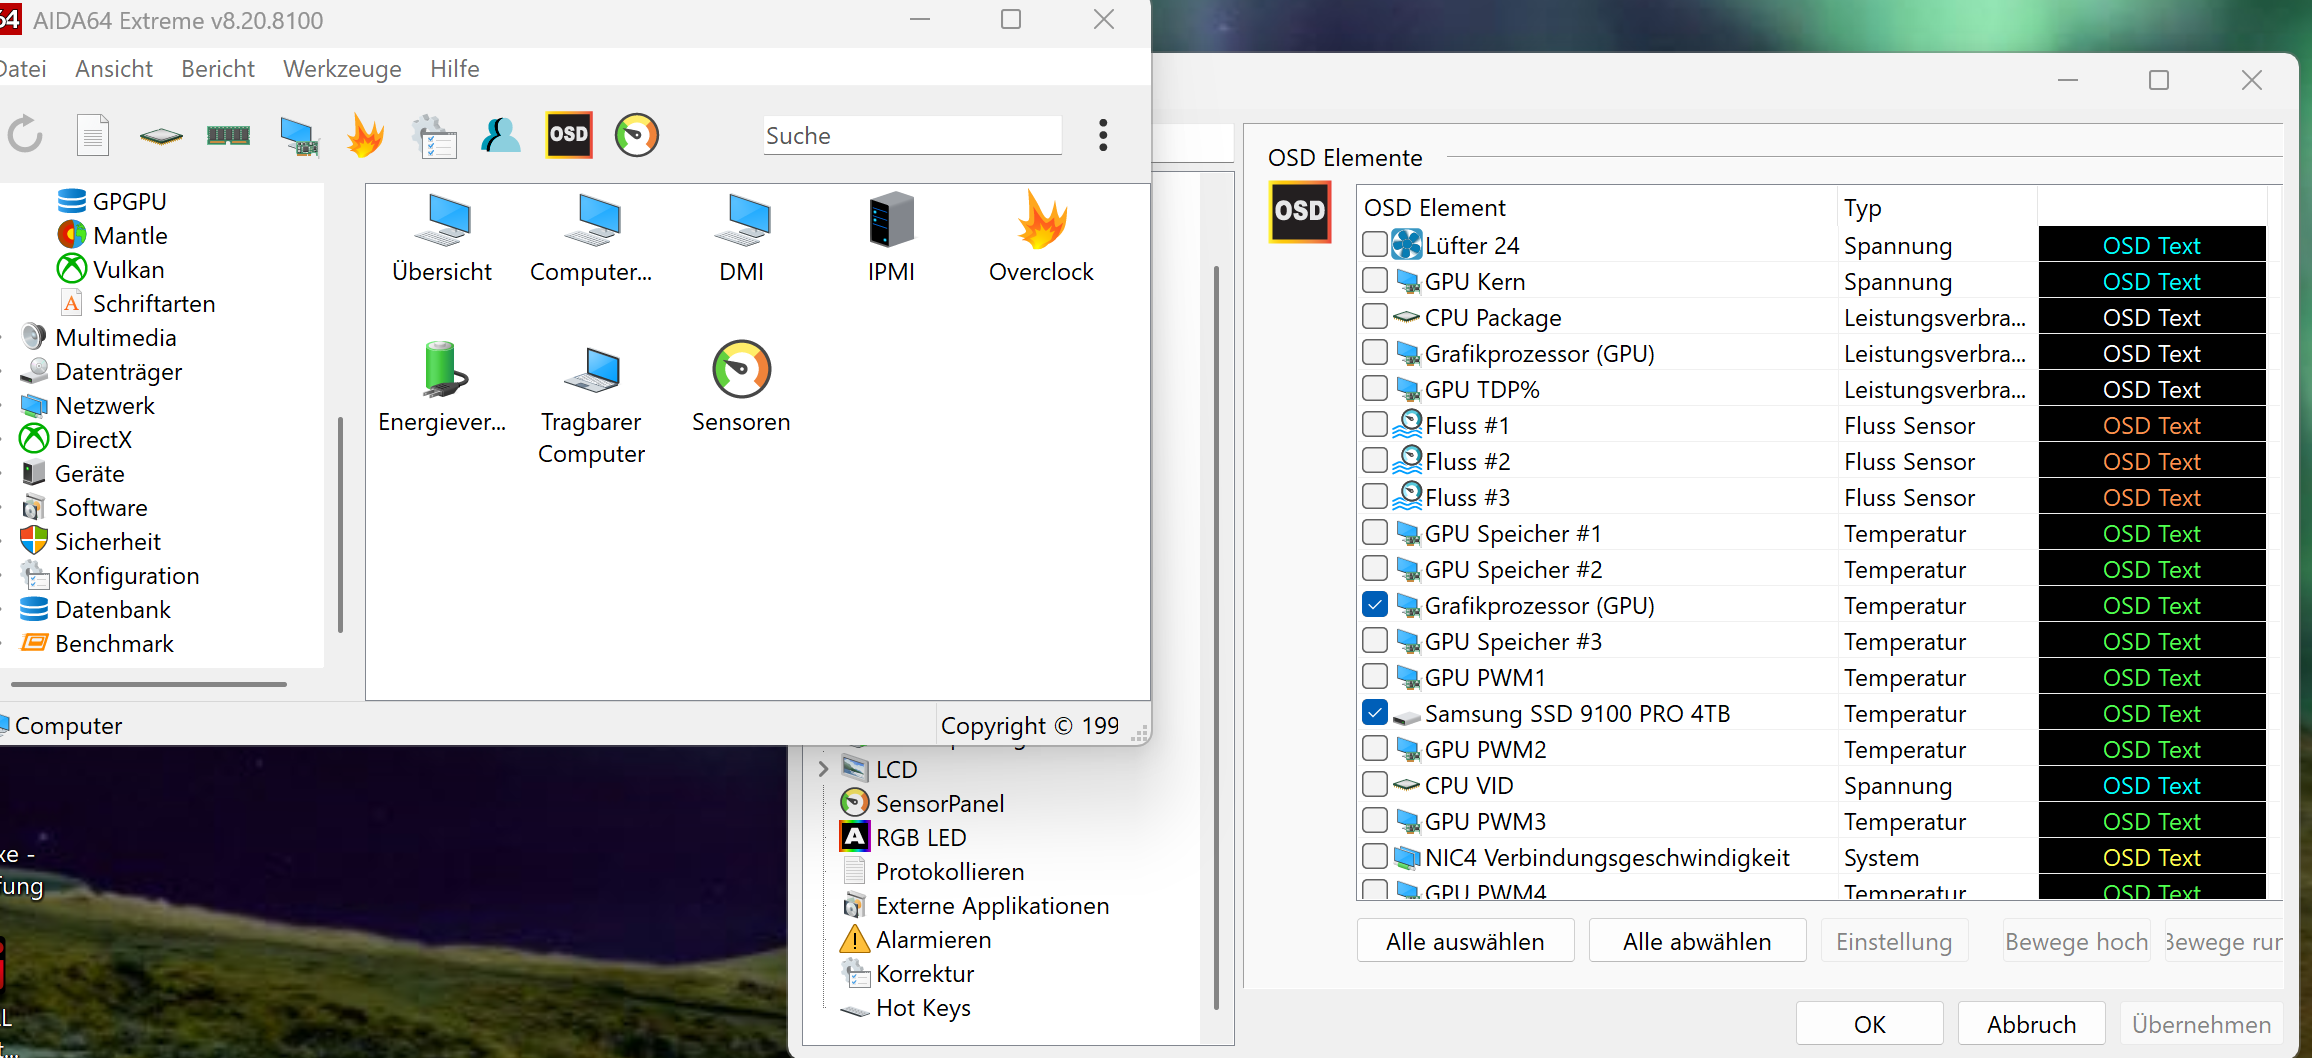This screenshot has height=1058, width=2312.
Task: Click the Alle auswählen button
Action: (1465, 941)
